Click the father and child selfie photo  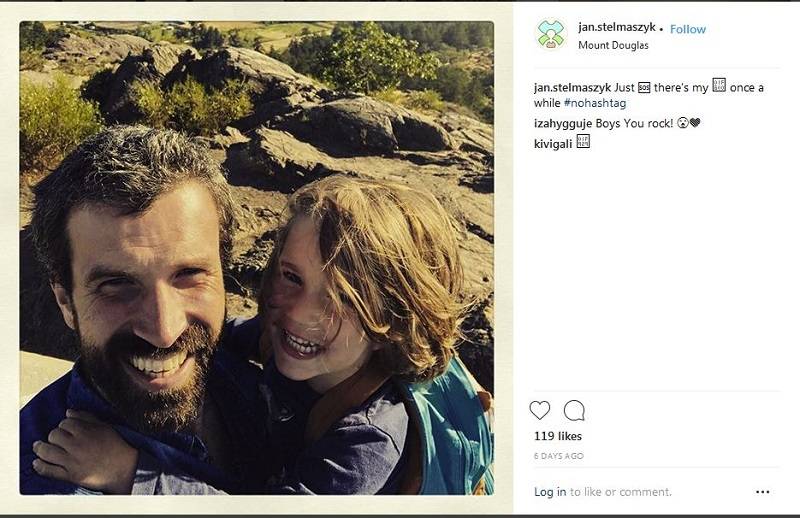[256, 258]
